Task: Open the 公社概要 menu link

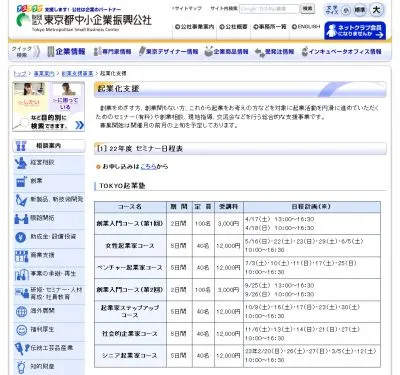Action: [x=233, y=27]
